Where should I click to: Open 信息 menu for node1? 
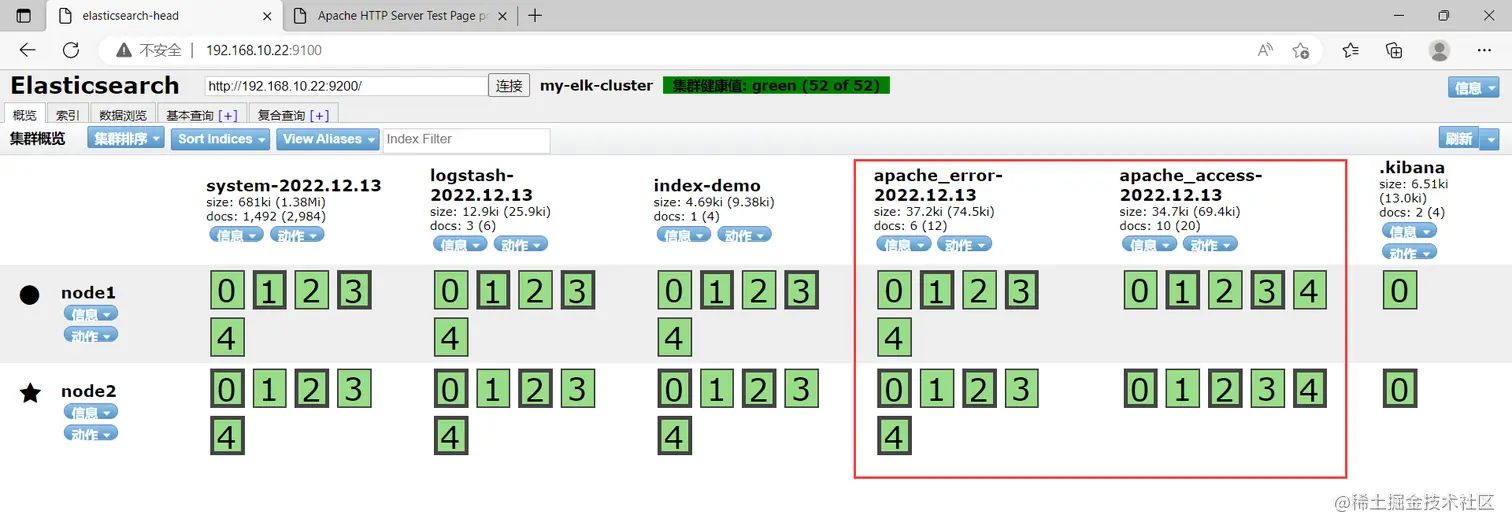click(x=91, y=313)
